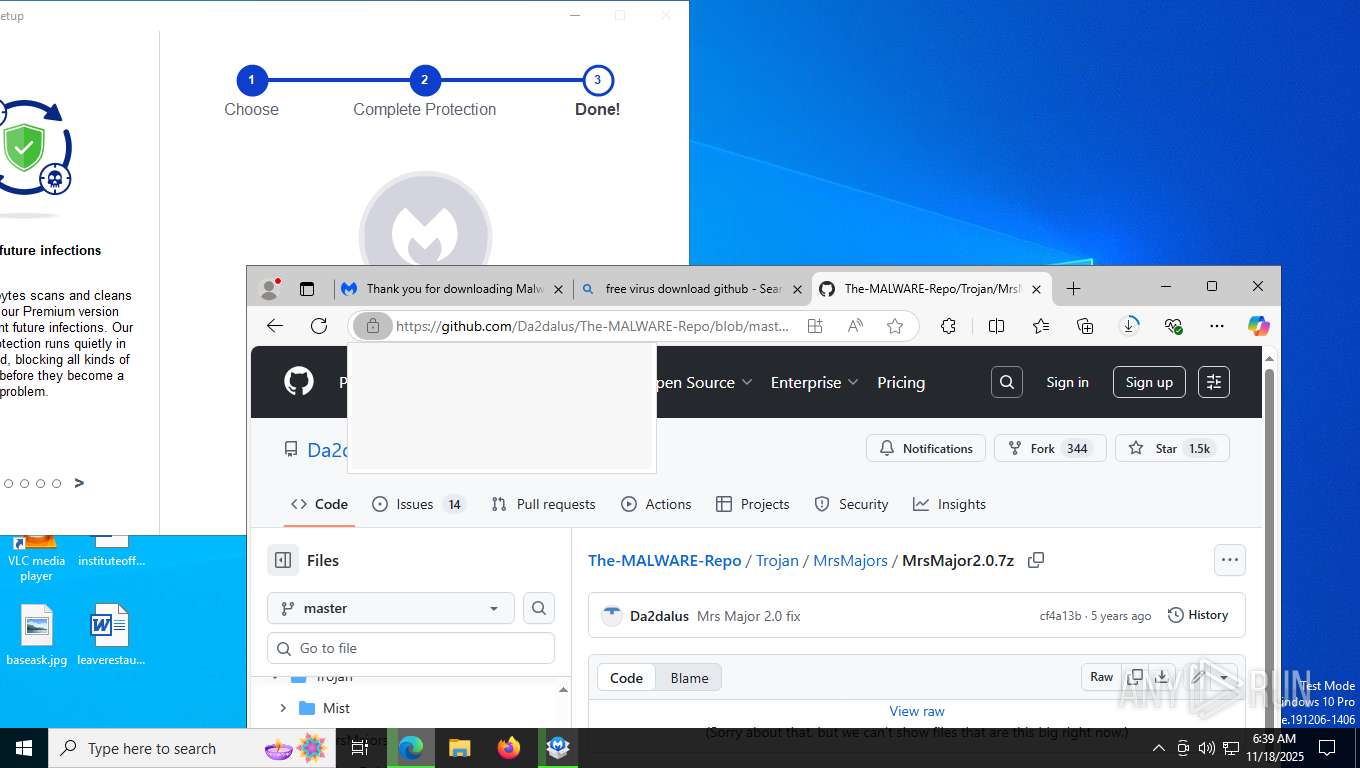Image resolution: width=1360 pixels, height=768 pixels.
Task: Add page to favorites star
Action: 895,326
